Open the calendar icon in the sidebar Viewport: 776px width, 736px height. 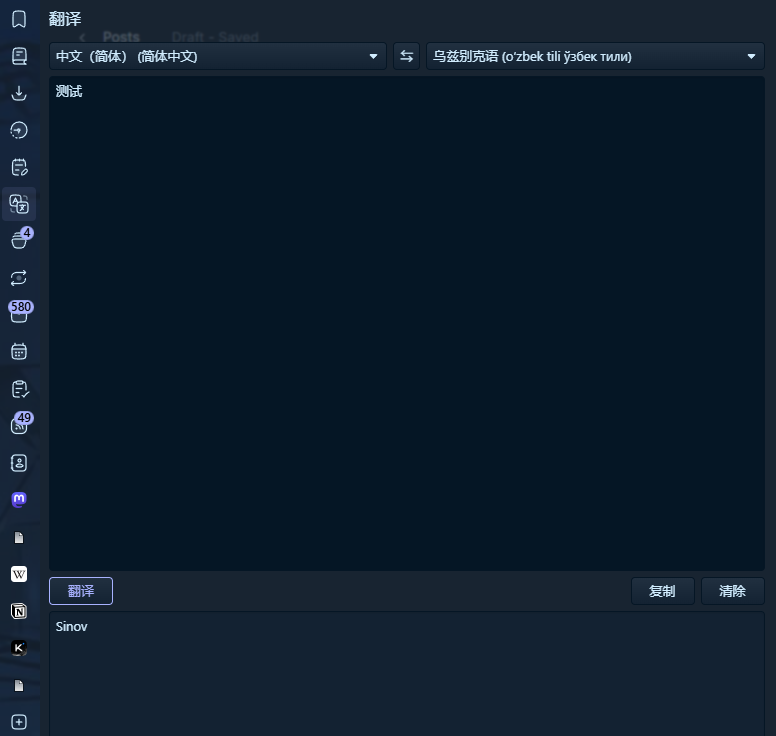click(19, 352)
